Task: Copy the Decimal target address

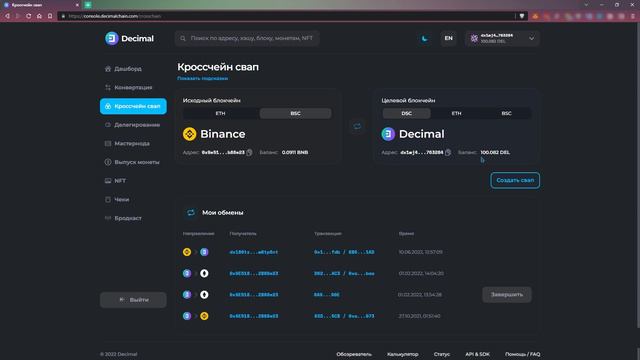Action: (448, 153)
